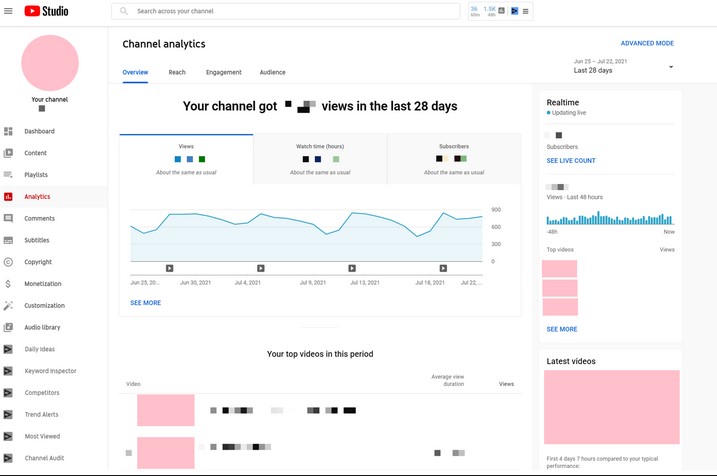Open the Comments sidebar icon
717x476 pixels.
click(8, 219)
